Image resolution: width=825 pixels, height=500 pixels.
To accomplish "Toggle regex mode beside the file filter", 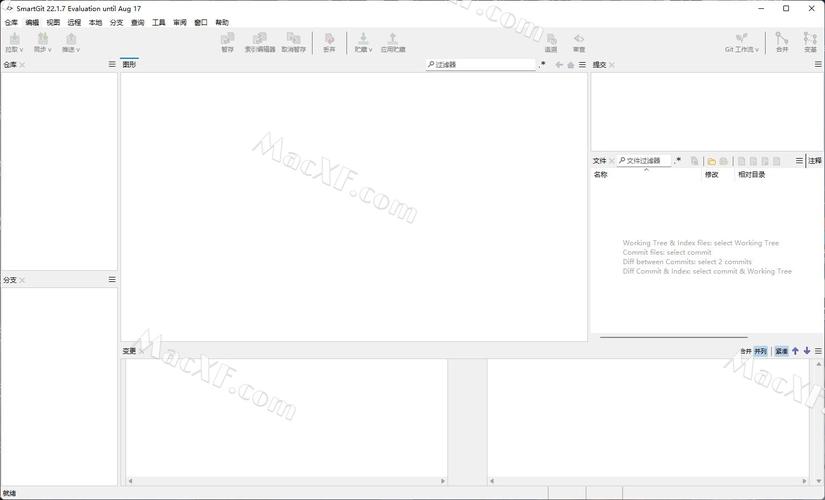I will pyautogui.click(x=677, y=161).
